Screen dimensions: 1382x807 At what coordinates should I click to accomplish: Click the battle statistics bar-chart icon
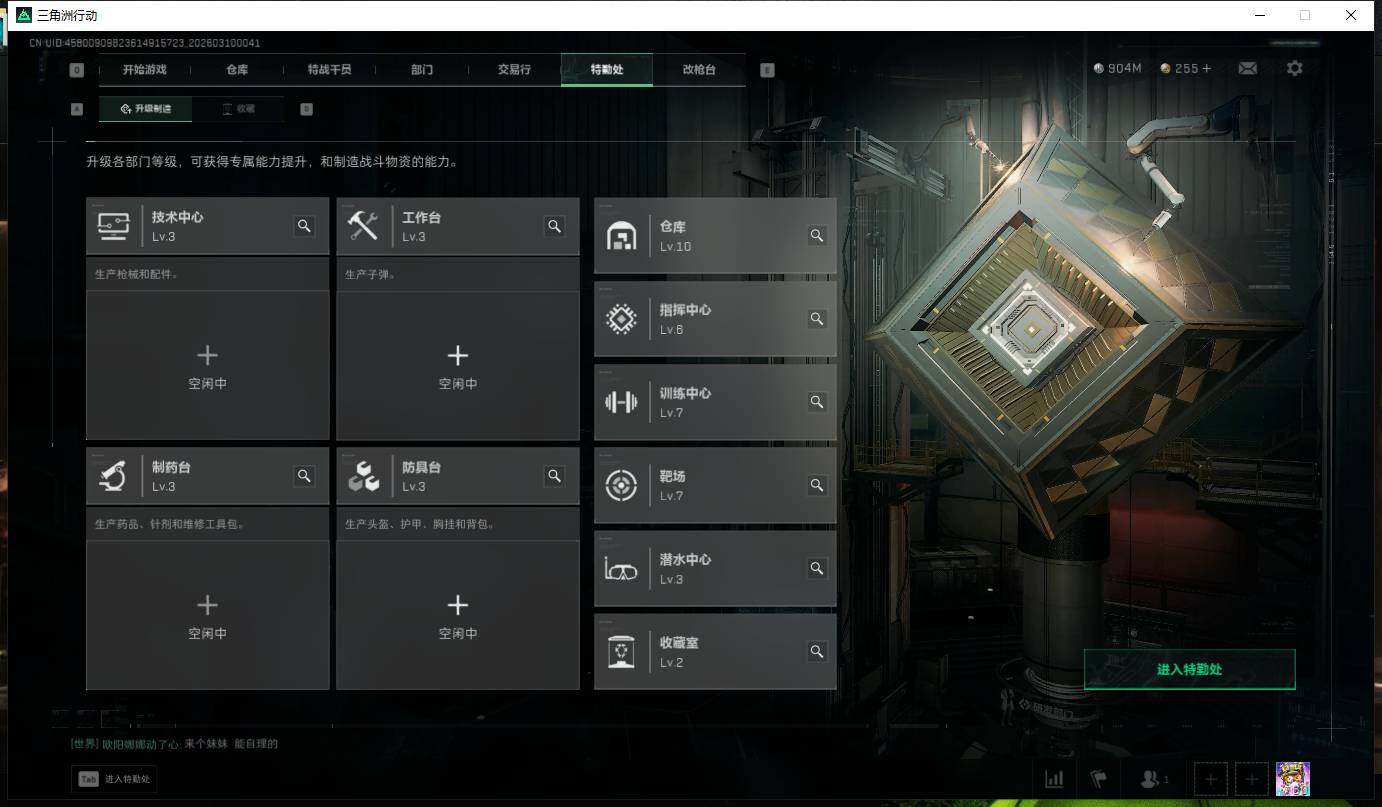coord(1054,778)
